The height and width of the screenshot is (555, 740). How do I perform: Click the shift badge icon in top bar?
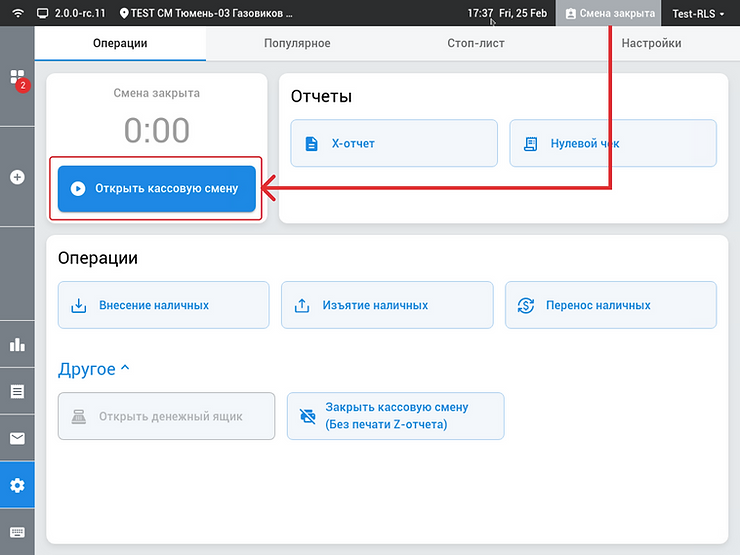[571, 14]
